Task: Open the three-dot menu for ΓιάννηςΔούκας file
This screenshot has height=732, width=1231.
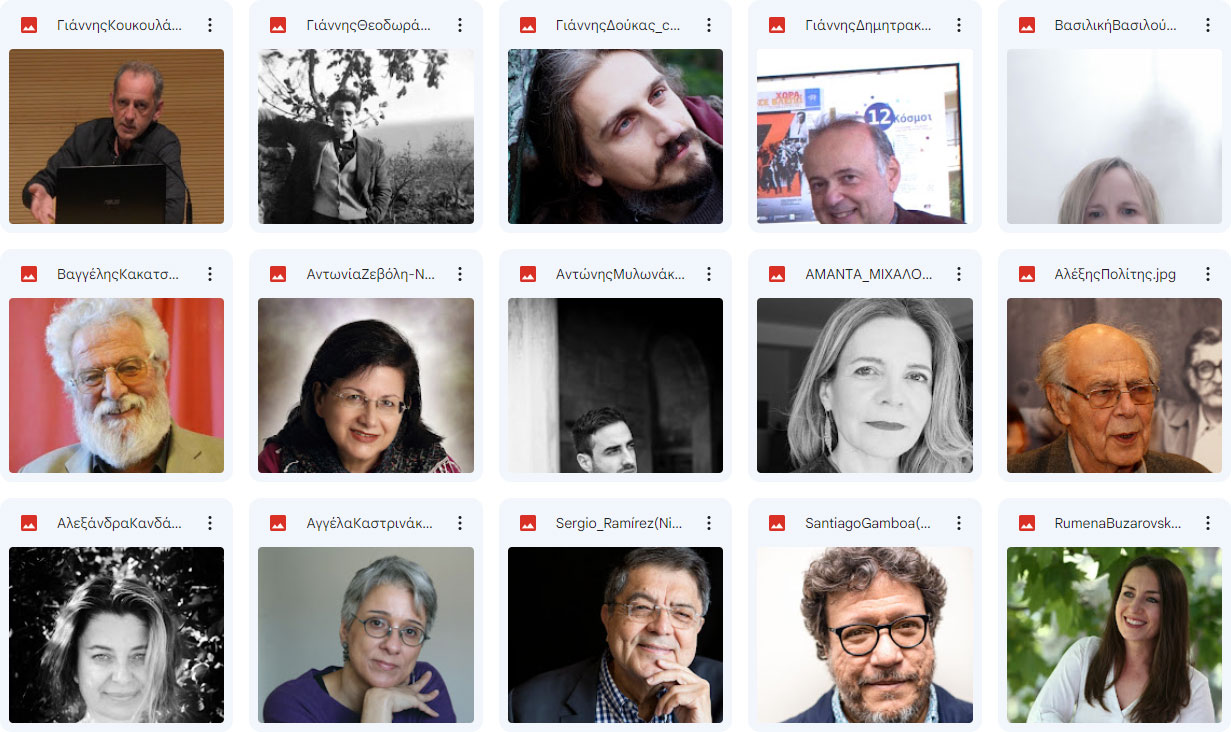Action: (709, 25)
